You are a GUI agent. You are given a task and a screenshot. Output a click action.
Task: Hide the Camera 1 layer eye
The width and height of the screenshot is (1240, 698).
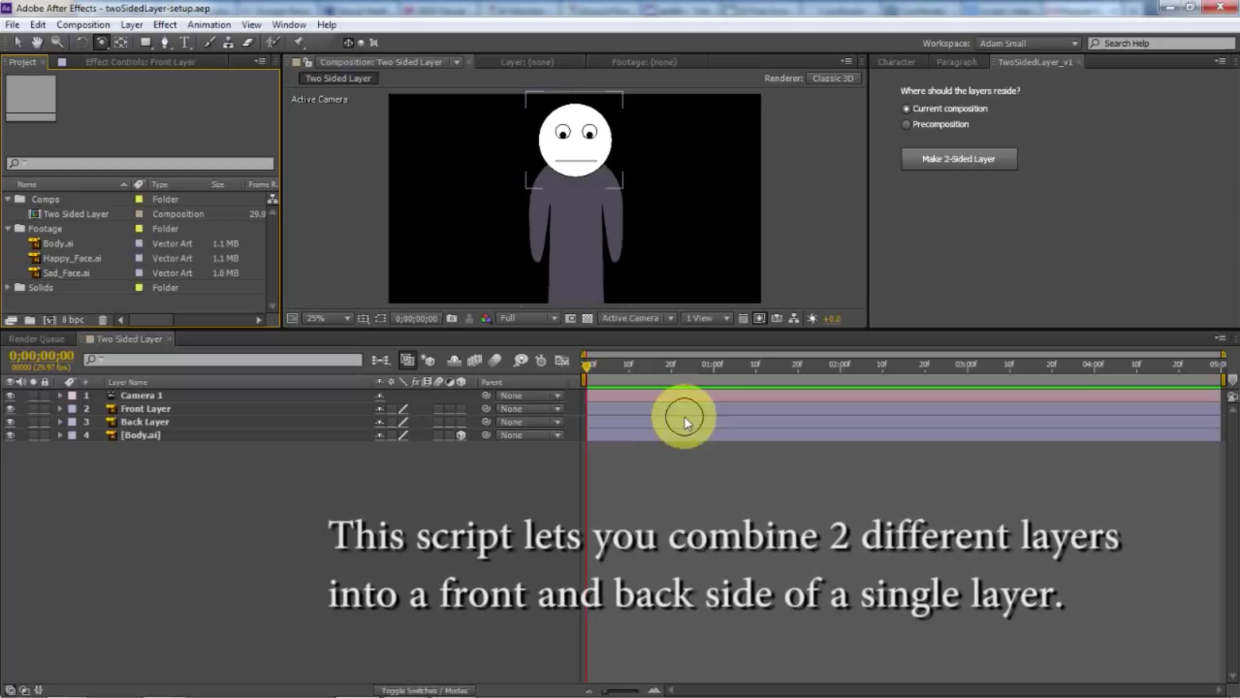point(10,396)
